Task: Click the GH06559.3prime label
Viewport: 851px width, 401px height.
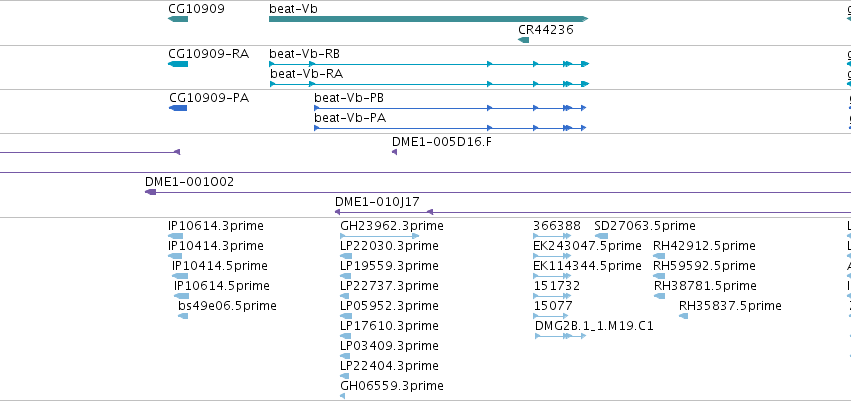Action: pos(392,386)
